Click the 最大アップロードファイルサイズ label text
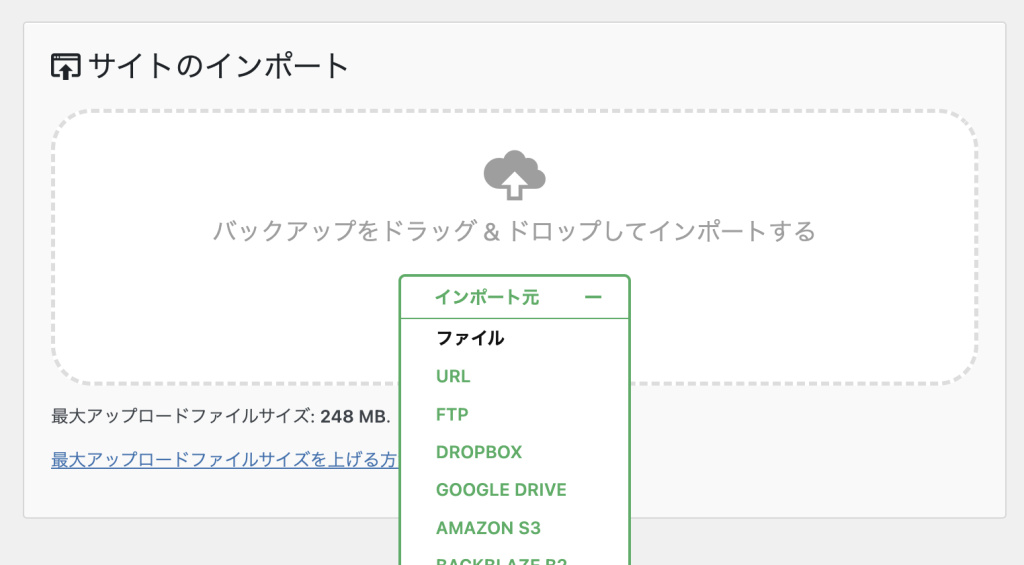Screen dimensions: 1024x565 tap(182, 416)
